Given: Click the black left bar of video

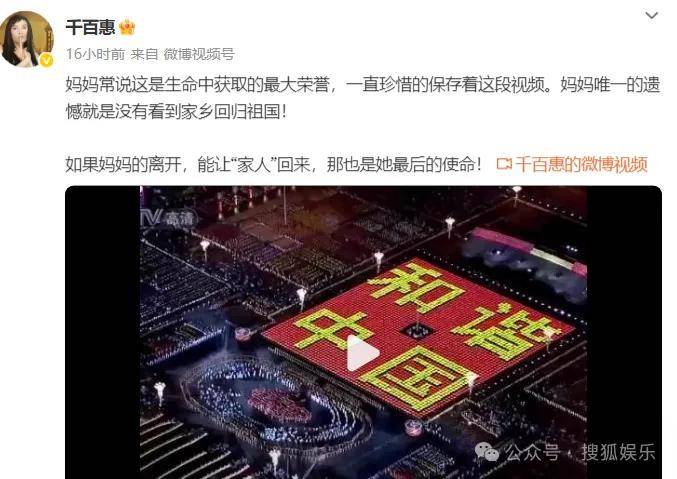Looking at the screenshot, I should coord(103,333).
